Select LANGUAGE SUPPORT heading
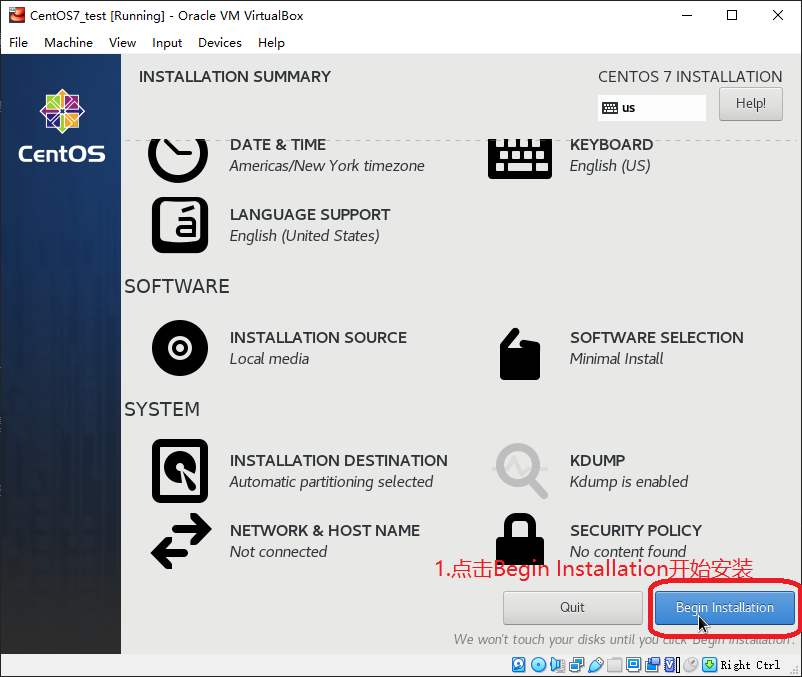Image resolution: width=802 pixels, height=677 pixels. (310, 214)
